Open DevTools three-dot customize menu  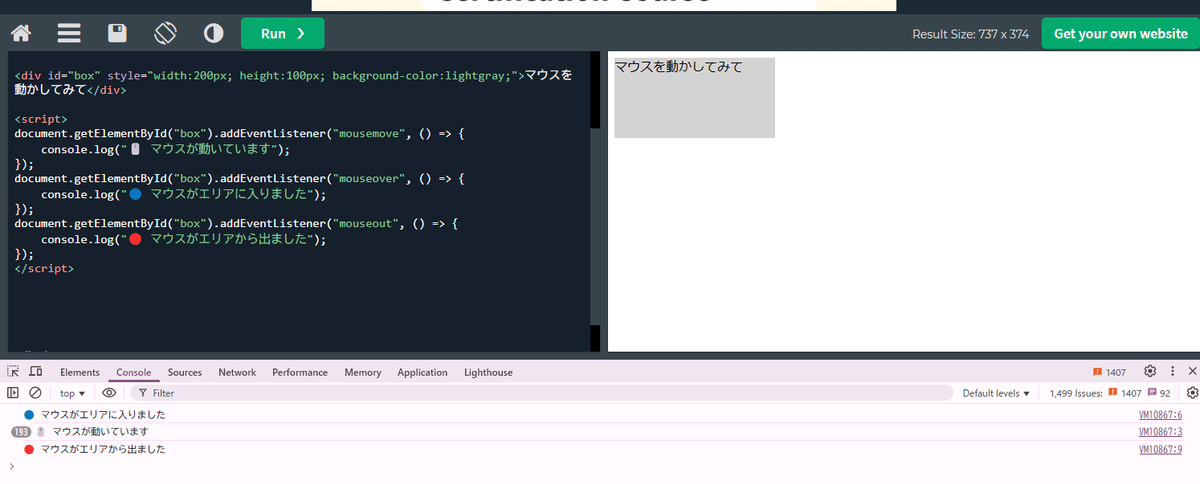point(1171,371)
